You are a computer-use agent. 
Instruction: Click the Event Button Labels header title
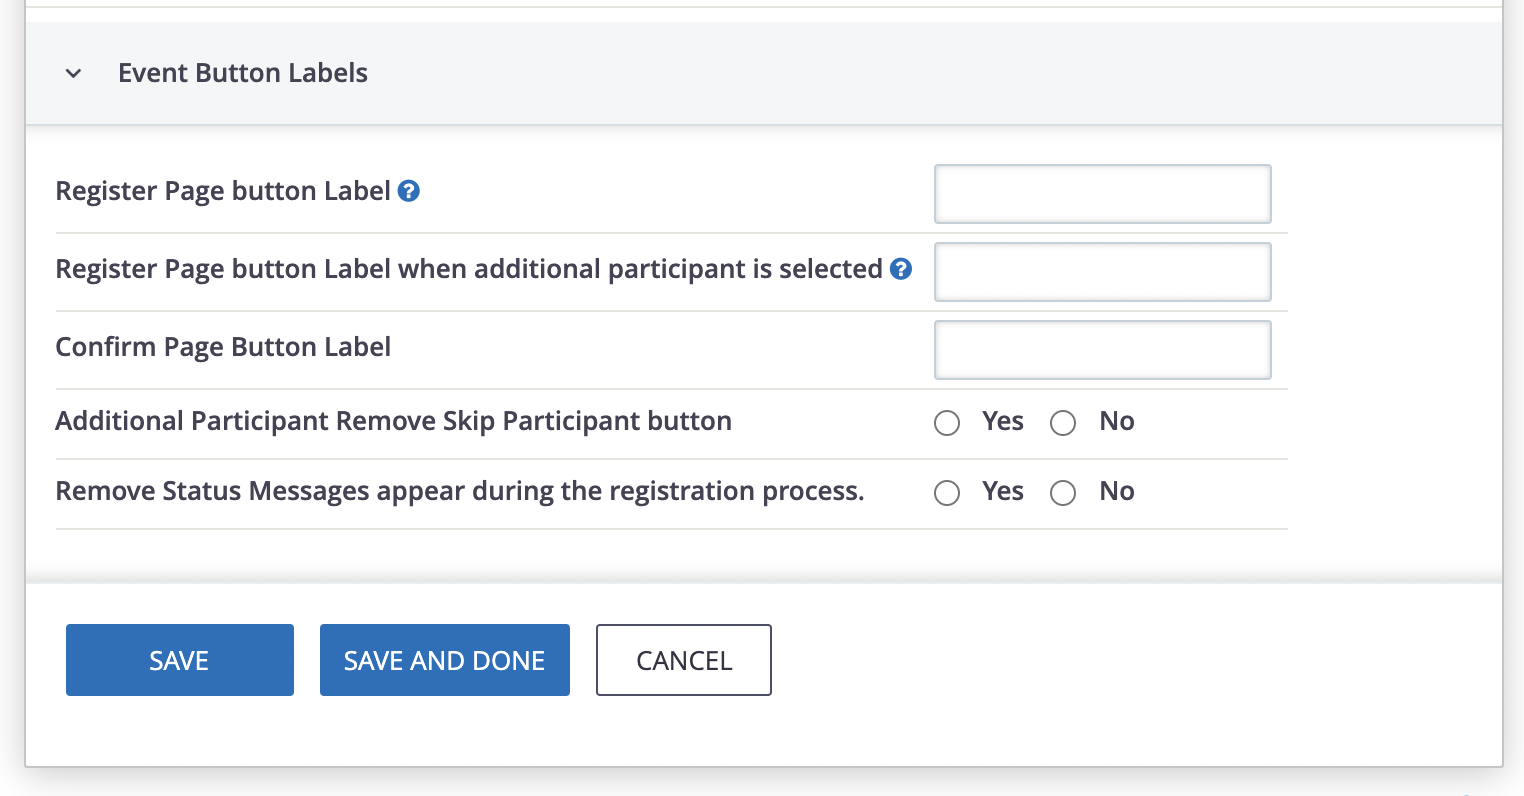pos(243,73)
